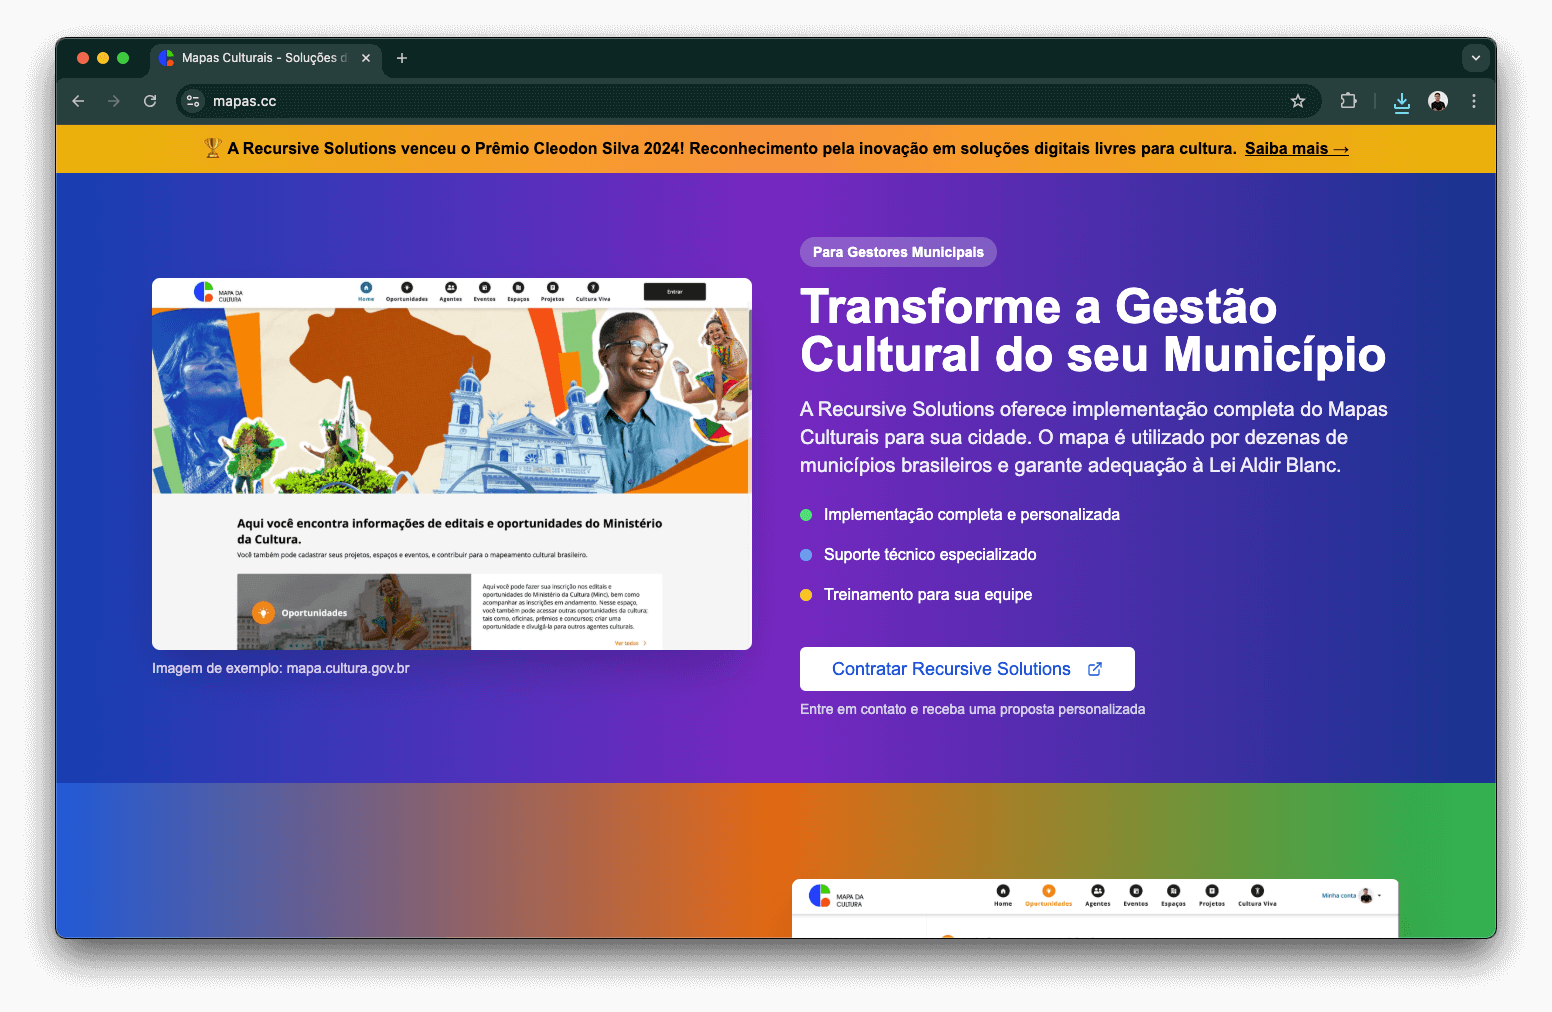Image resolution: width=1552 pixels, height=1012 pixels.
Task: Click the Oportunidades item in lower preview
Action: coord(1048,895)
